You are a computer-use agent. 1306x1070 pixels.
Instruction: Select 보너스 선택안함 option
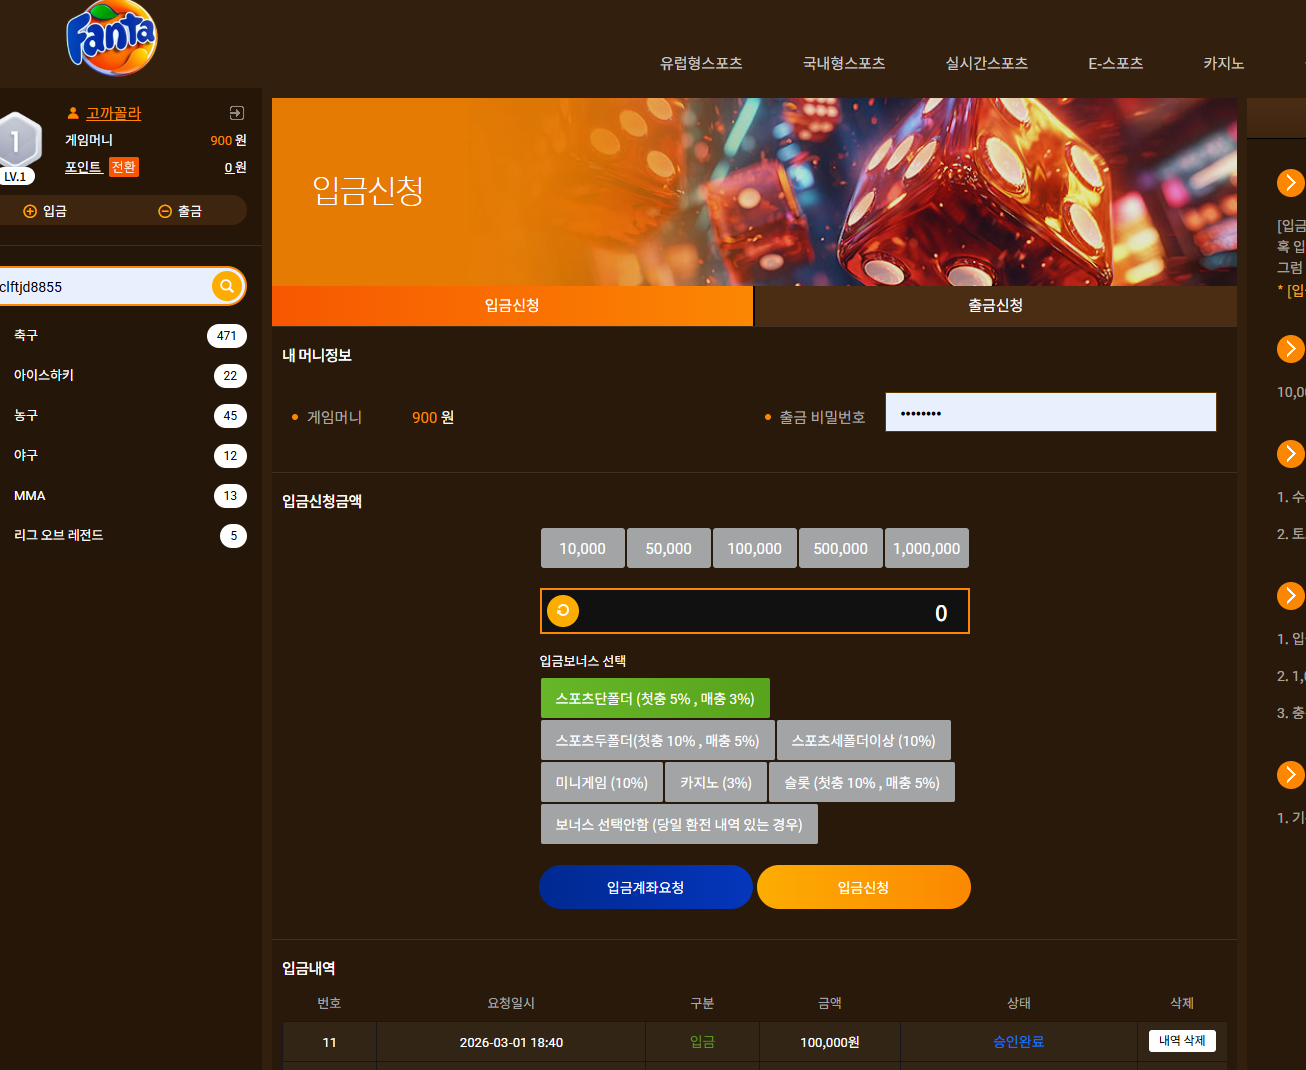coord(679,824)
